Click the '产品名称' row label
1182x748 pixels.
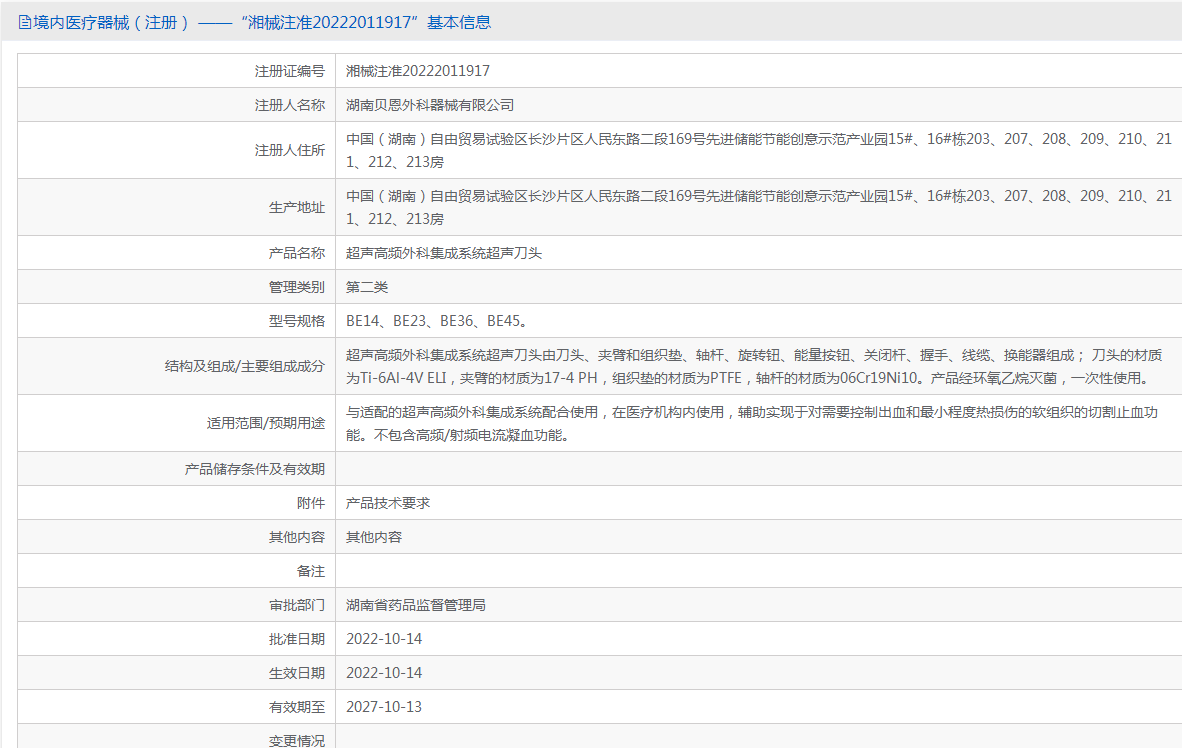(x=297, y=253)
